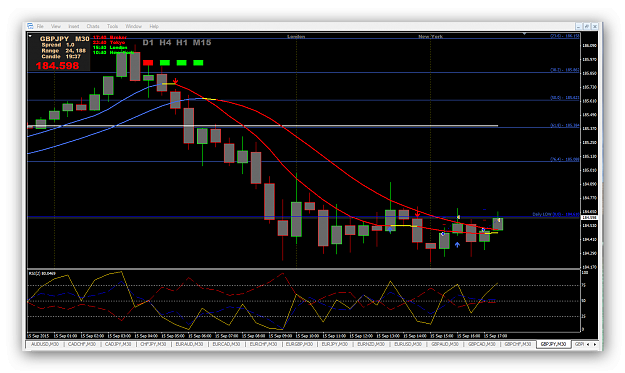Click the London session label atop the chart

point(296,37)
